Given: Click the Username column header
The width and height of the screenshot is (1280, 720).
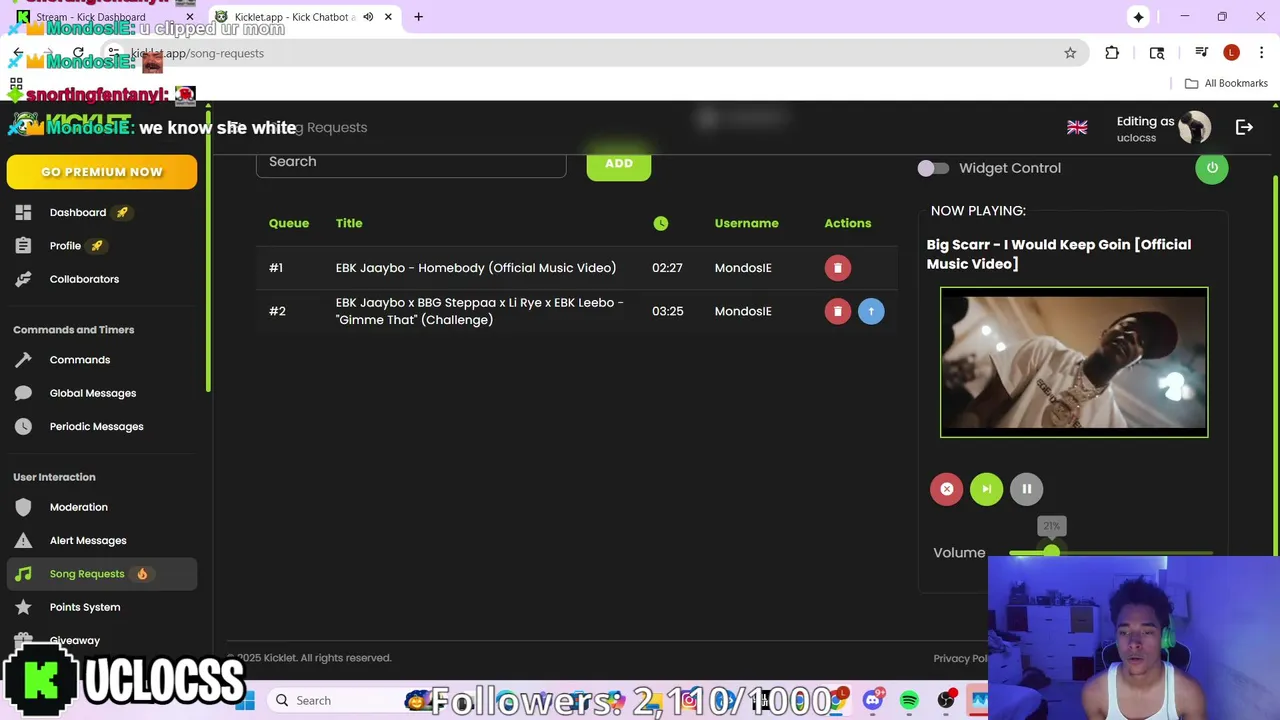Looking at the screenshot, I should (x=746, y=223).
